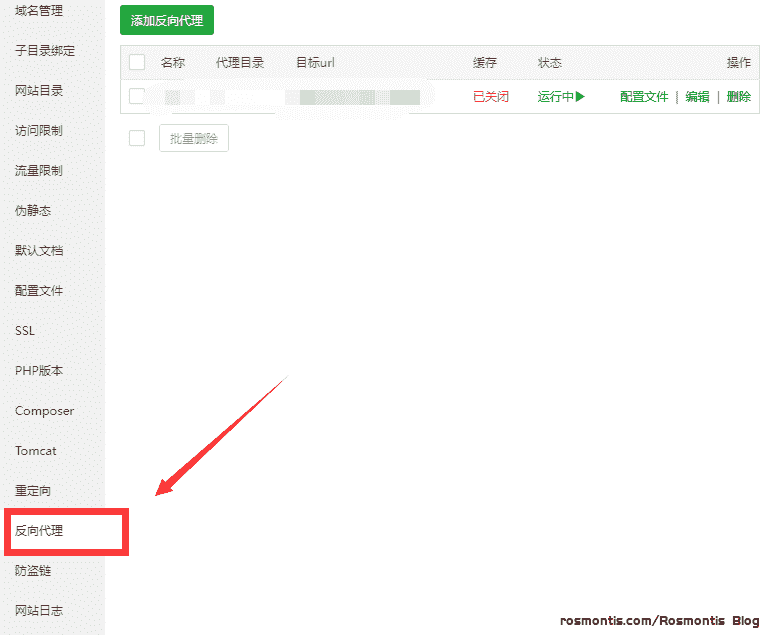Click 编辑 link in proxy row
Screen dimensions: 766x635
pyautogui.click(x=697, y=97)
